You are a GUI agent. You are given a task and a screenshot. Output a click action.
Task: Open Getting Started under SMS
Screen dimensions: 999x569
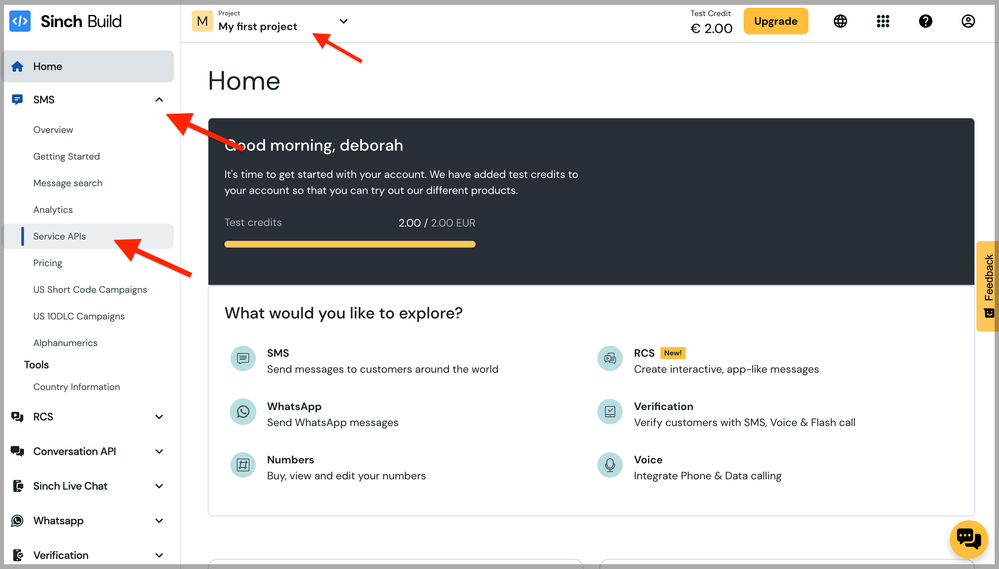pos(66,156)
